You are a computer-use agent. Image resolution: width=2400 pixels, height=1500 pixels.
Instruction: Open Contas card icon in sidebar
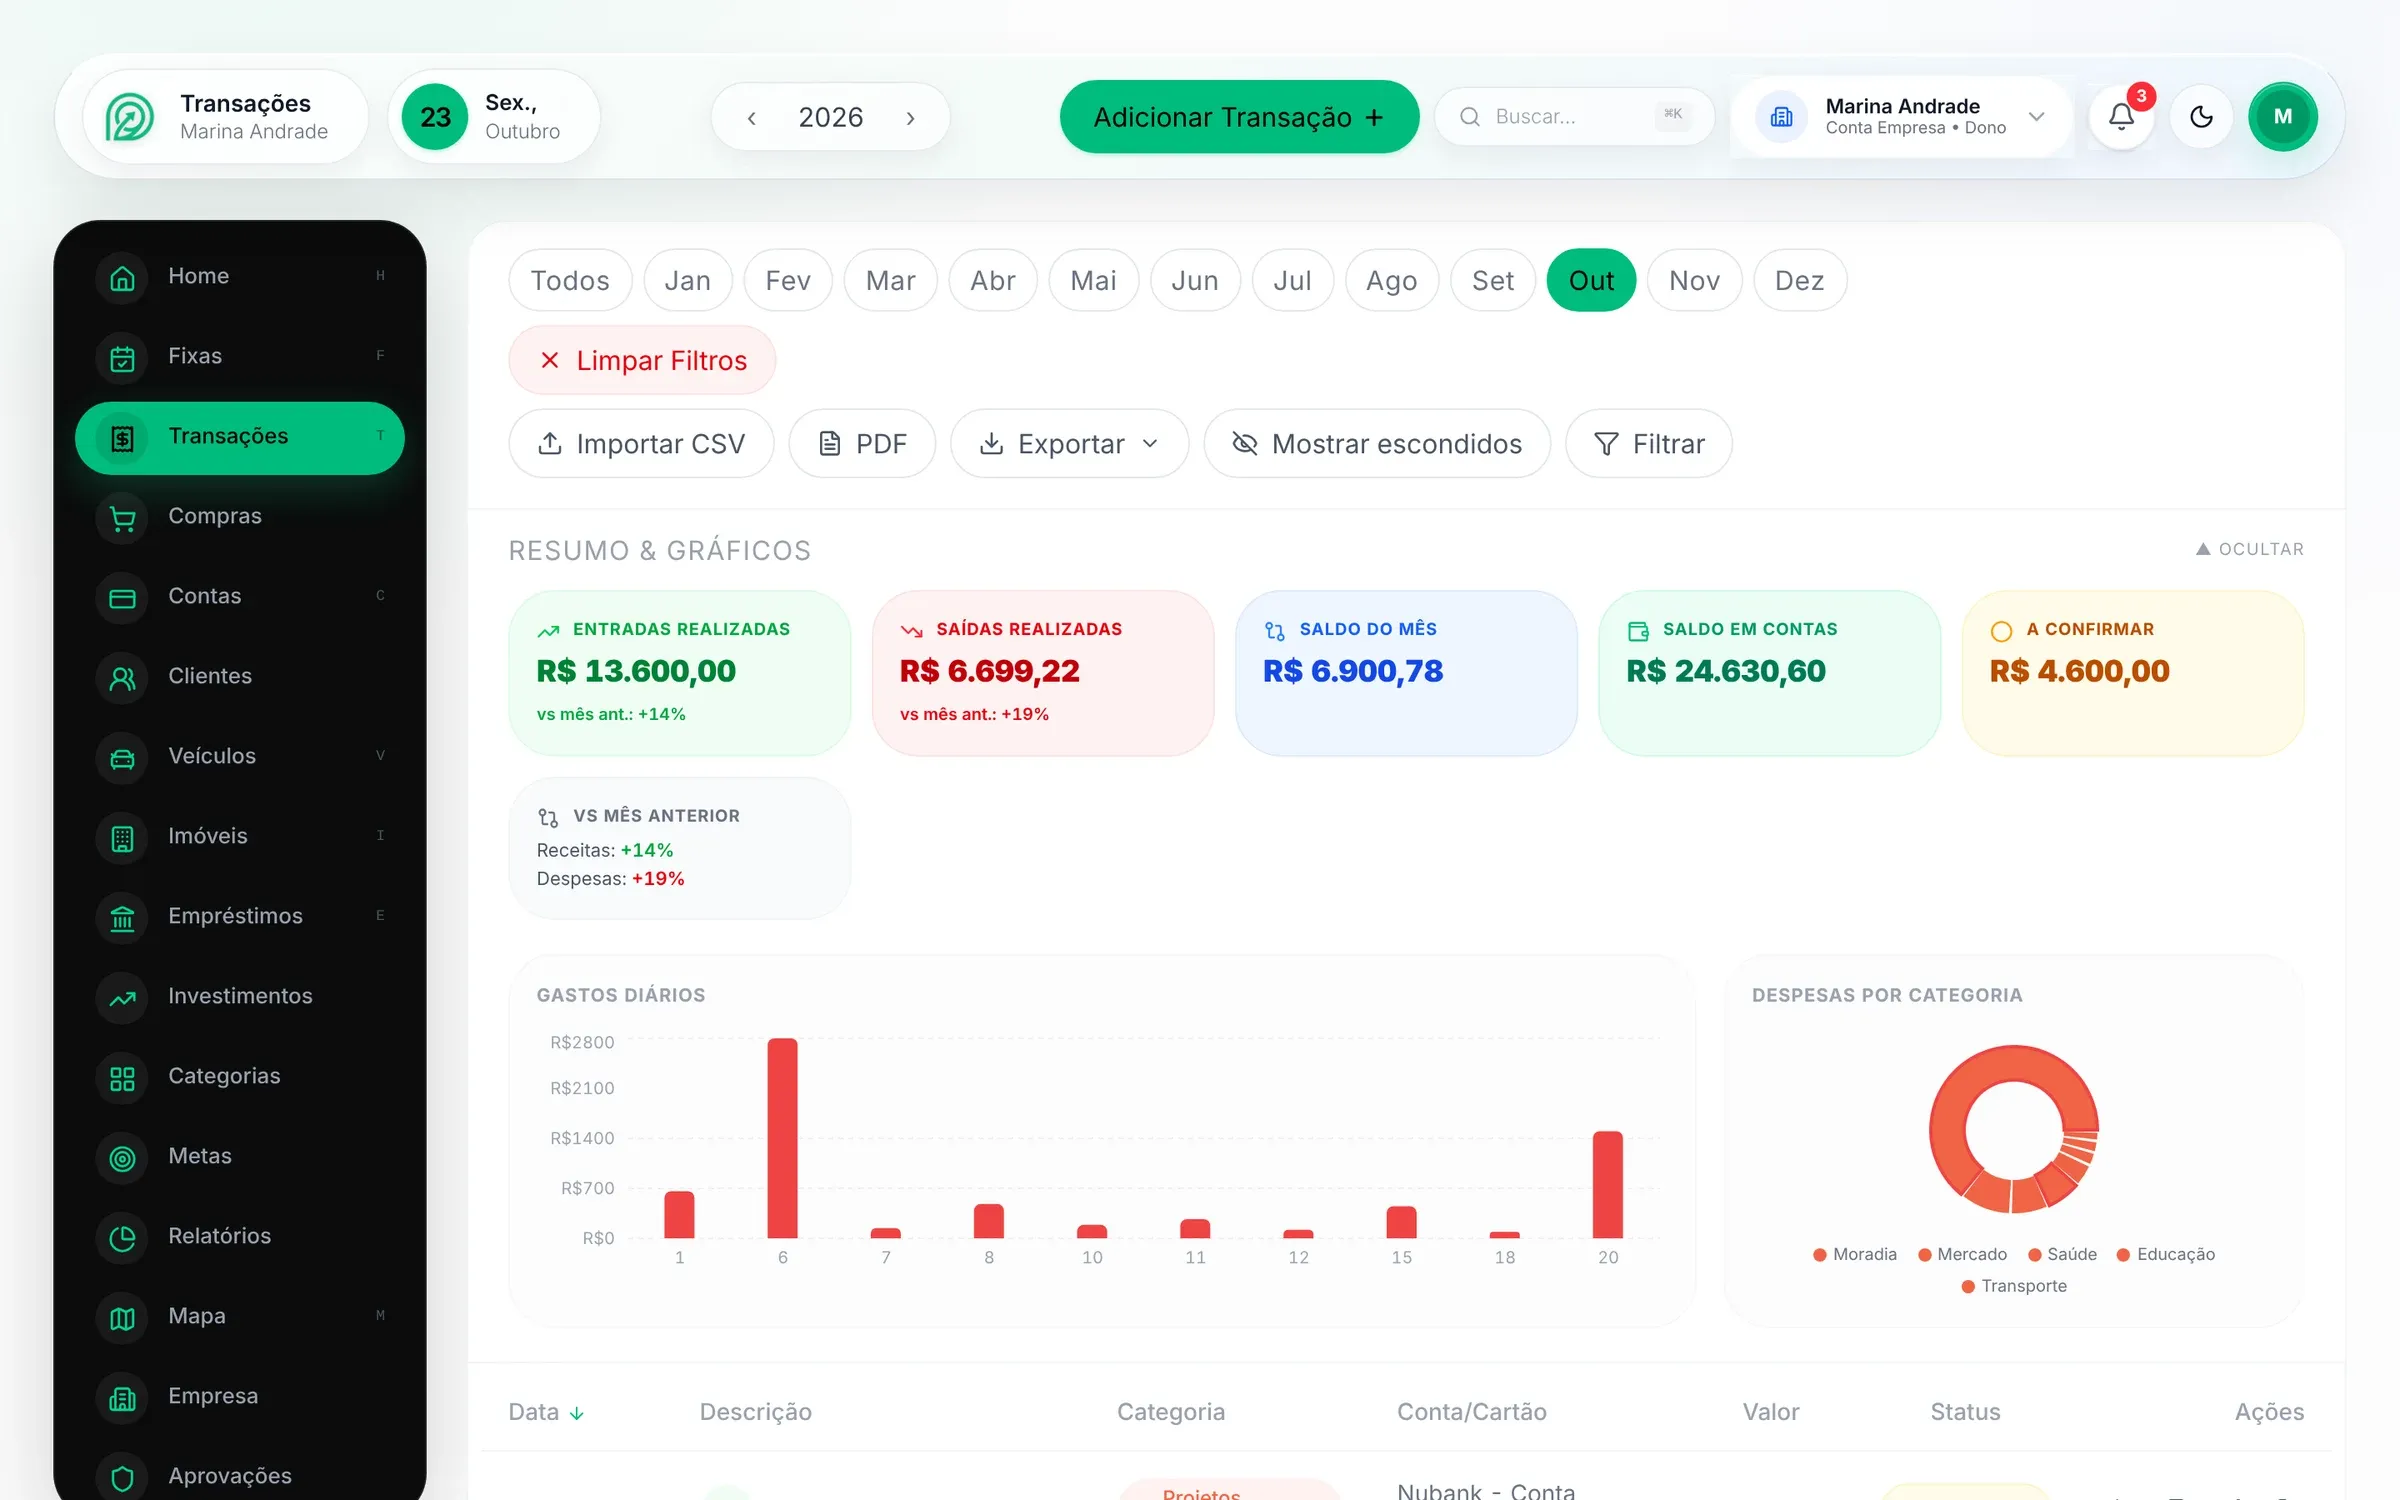122,597
